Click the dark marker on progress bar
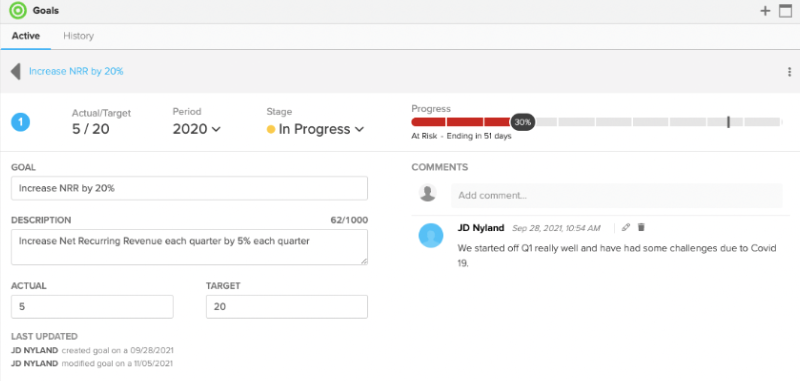 pyautogui.click(x=728, y=122)
